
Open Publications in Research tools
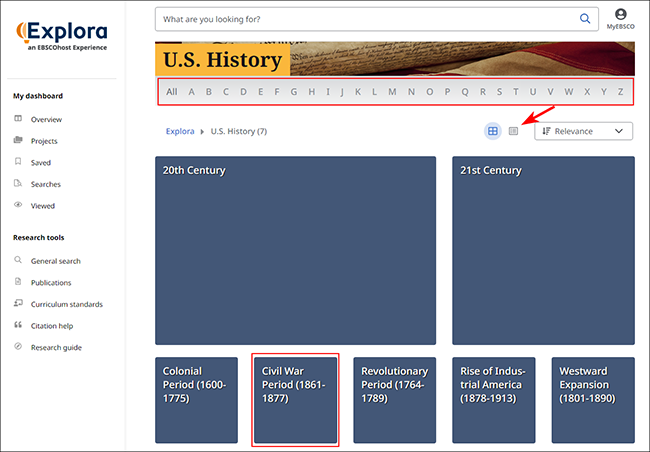point(51,282)
